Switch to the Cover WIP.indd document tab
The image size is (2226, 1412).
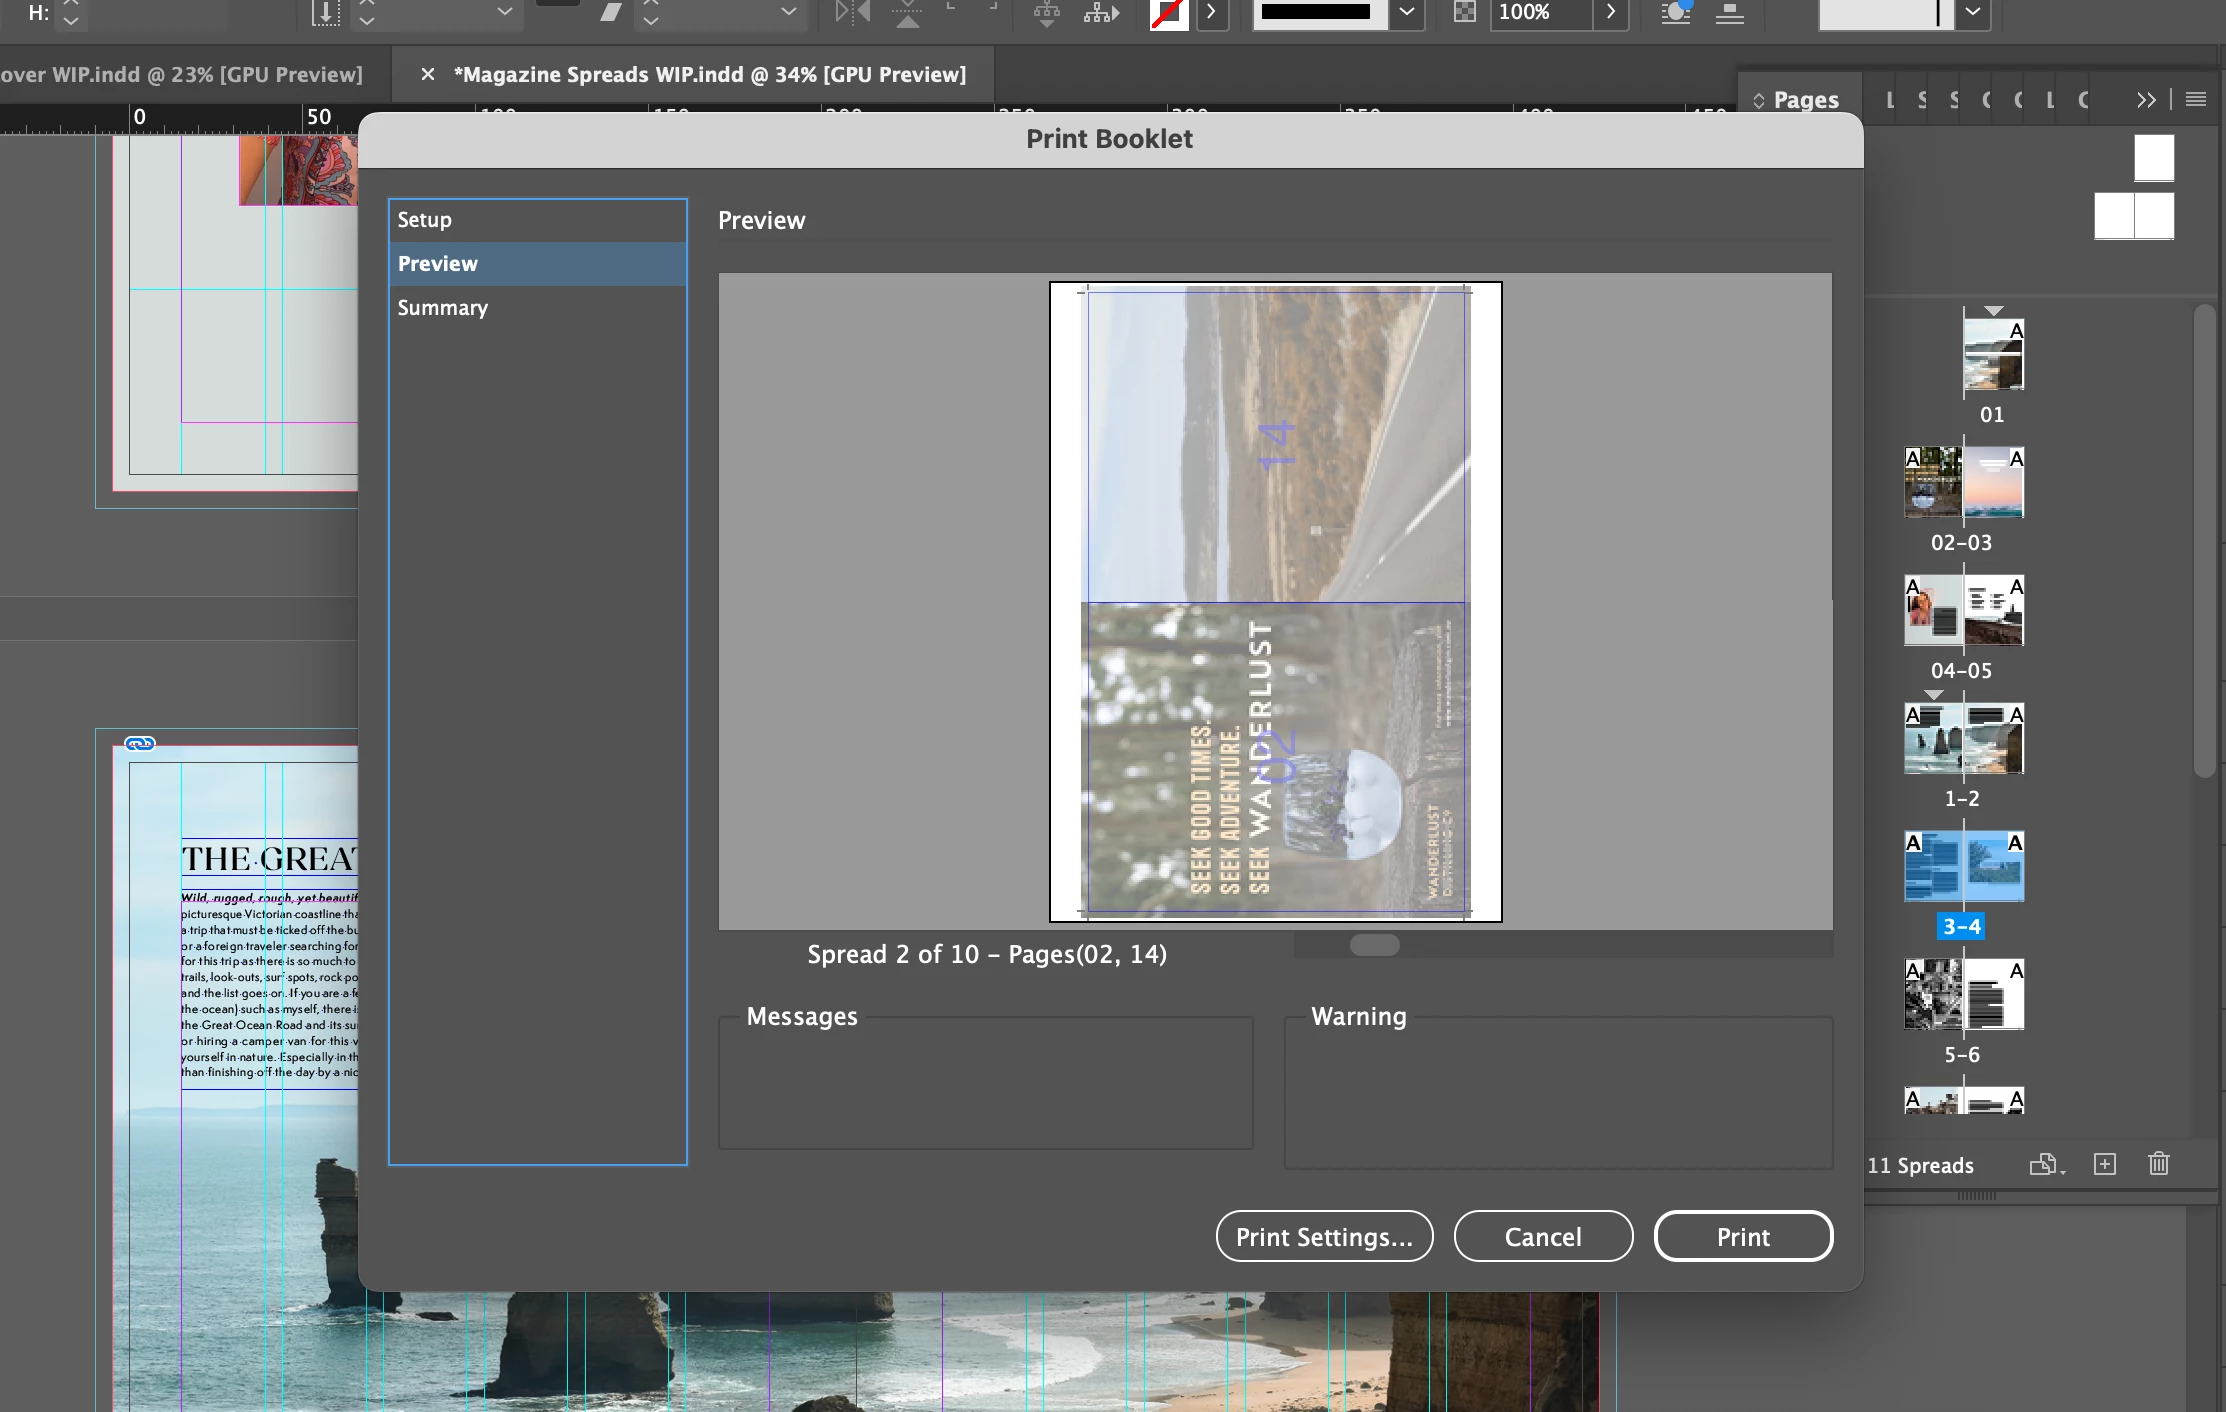[180, 74]
